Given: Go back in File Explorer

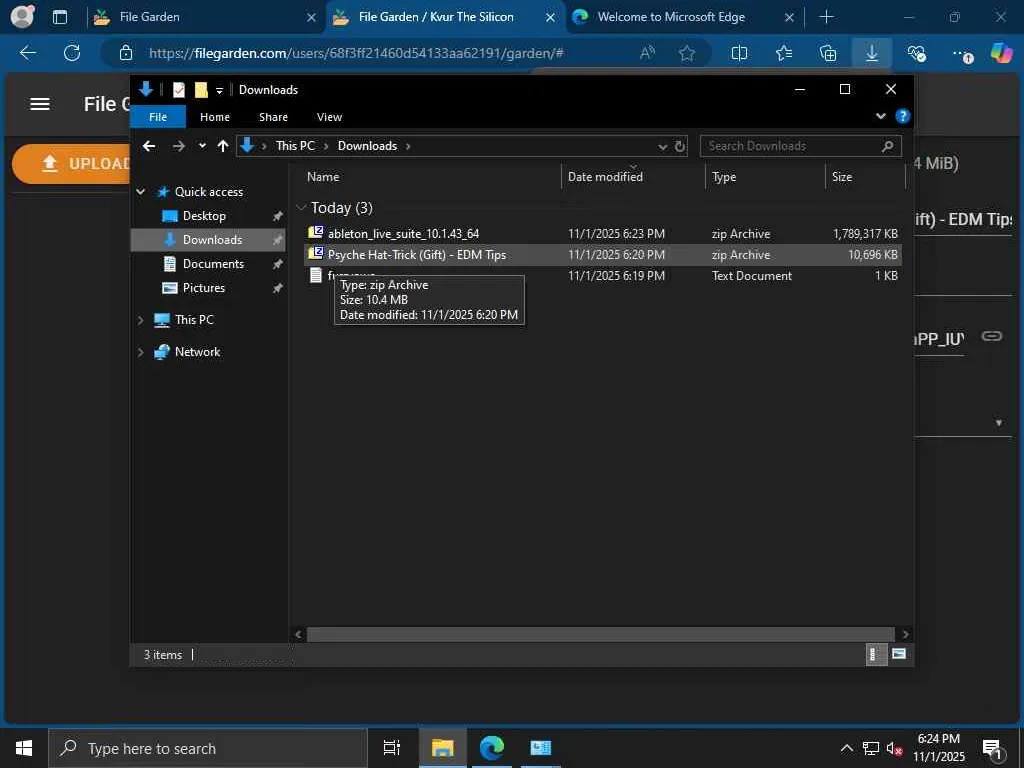Looking at the screenshot, I should [x=149, y=146].
